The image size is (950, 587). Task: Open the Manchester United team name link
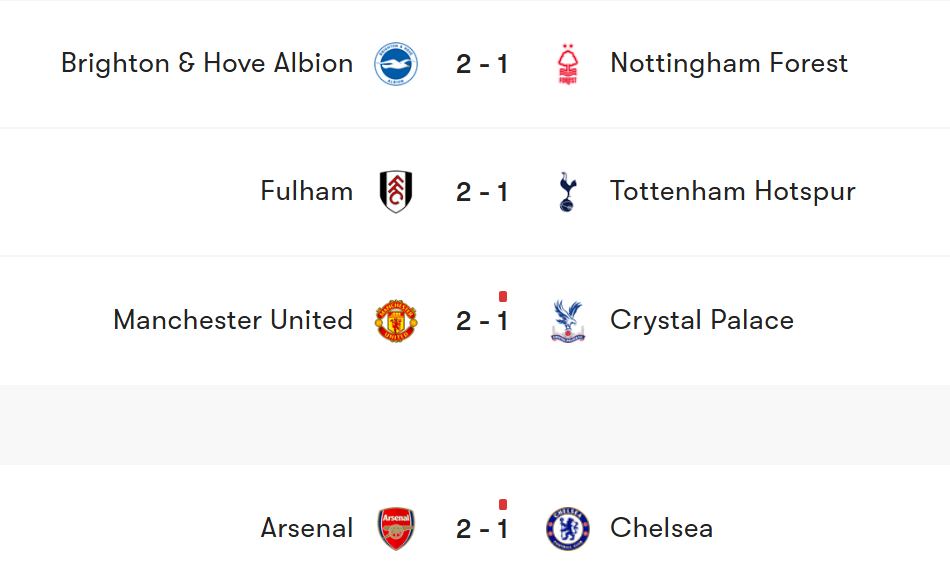pos(233,321)
